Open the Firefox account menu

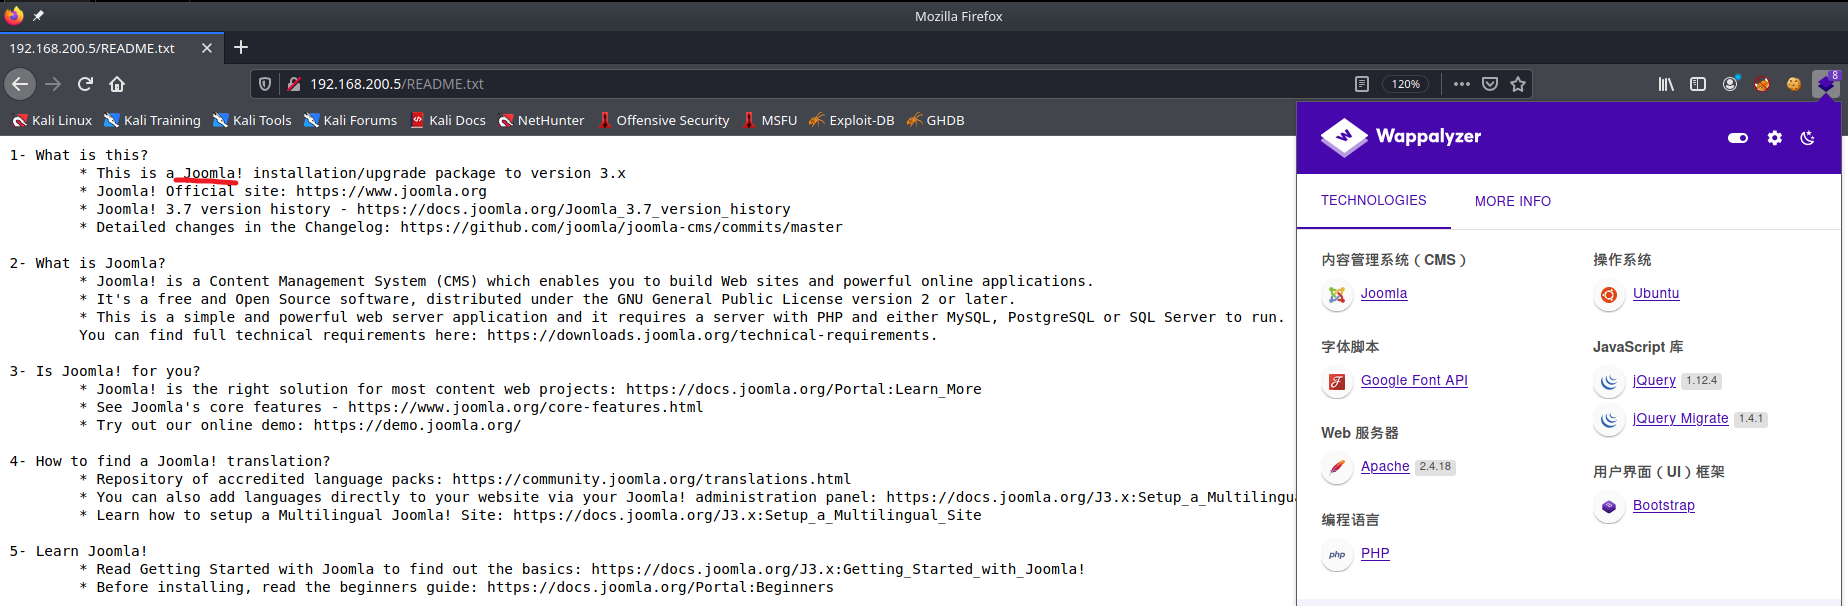click(1730, 84)
